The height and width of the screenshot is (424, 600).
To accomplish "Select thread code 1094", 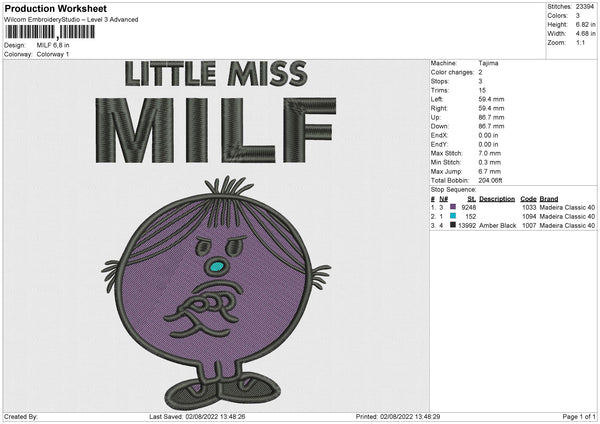I will tap(529, 217).
